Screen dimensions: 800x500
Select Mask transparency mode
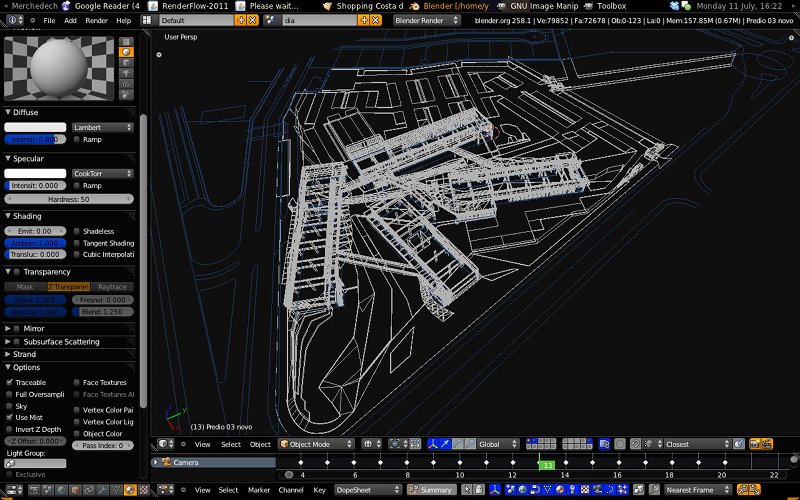click(26, 287)
